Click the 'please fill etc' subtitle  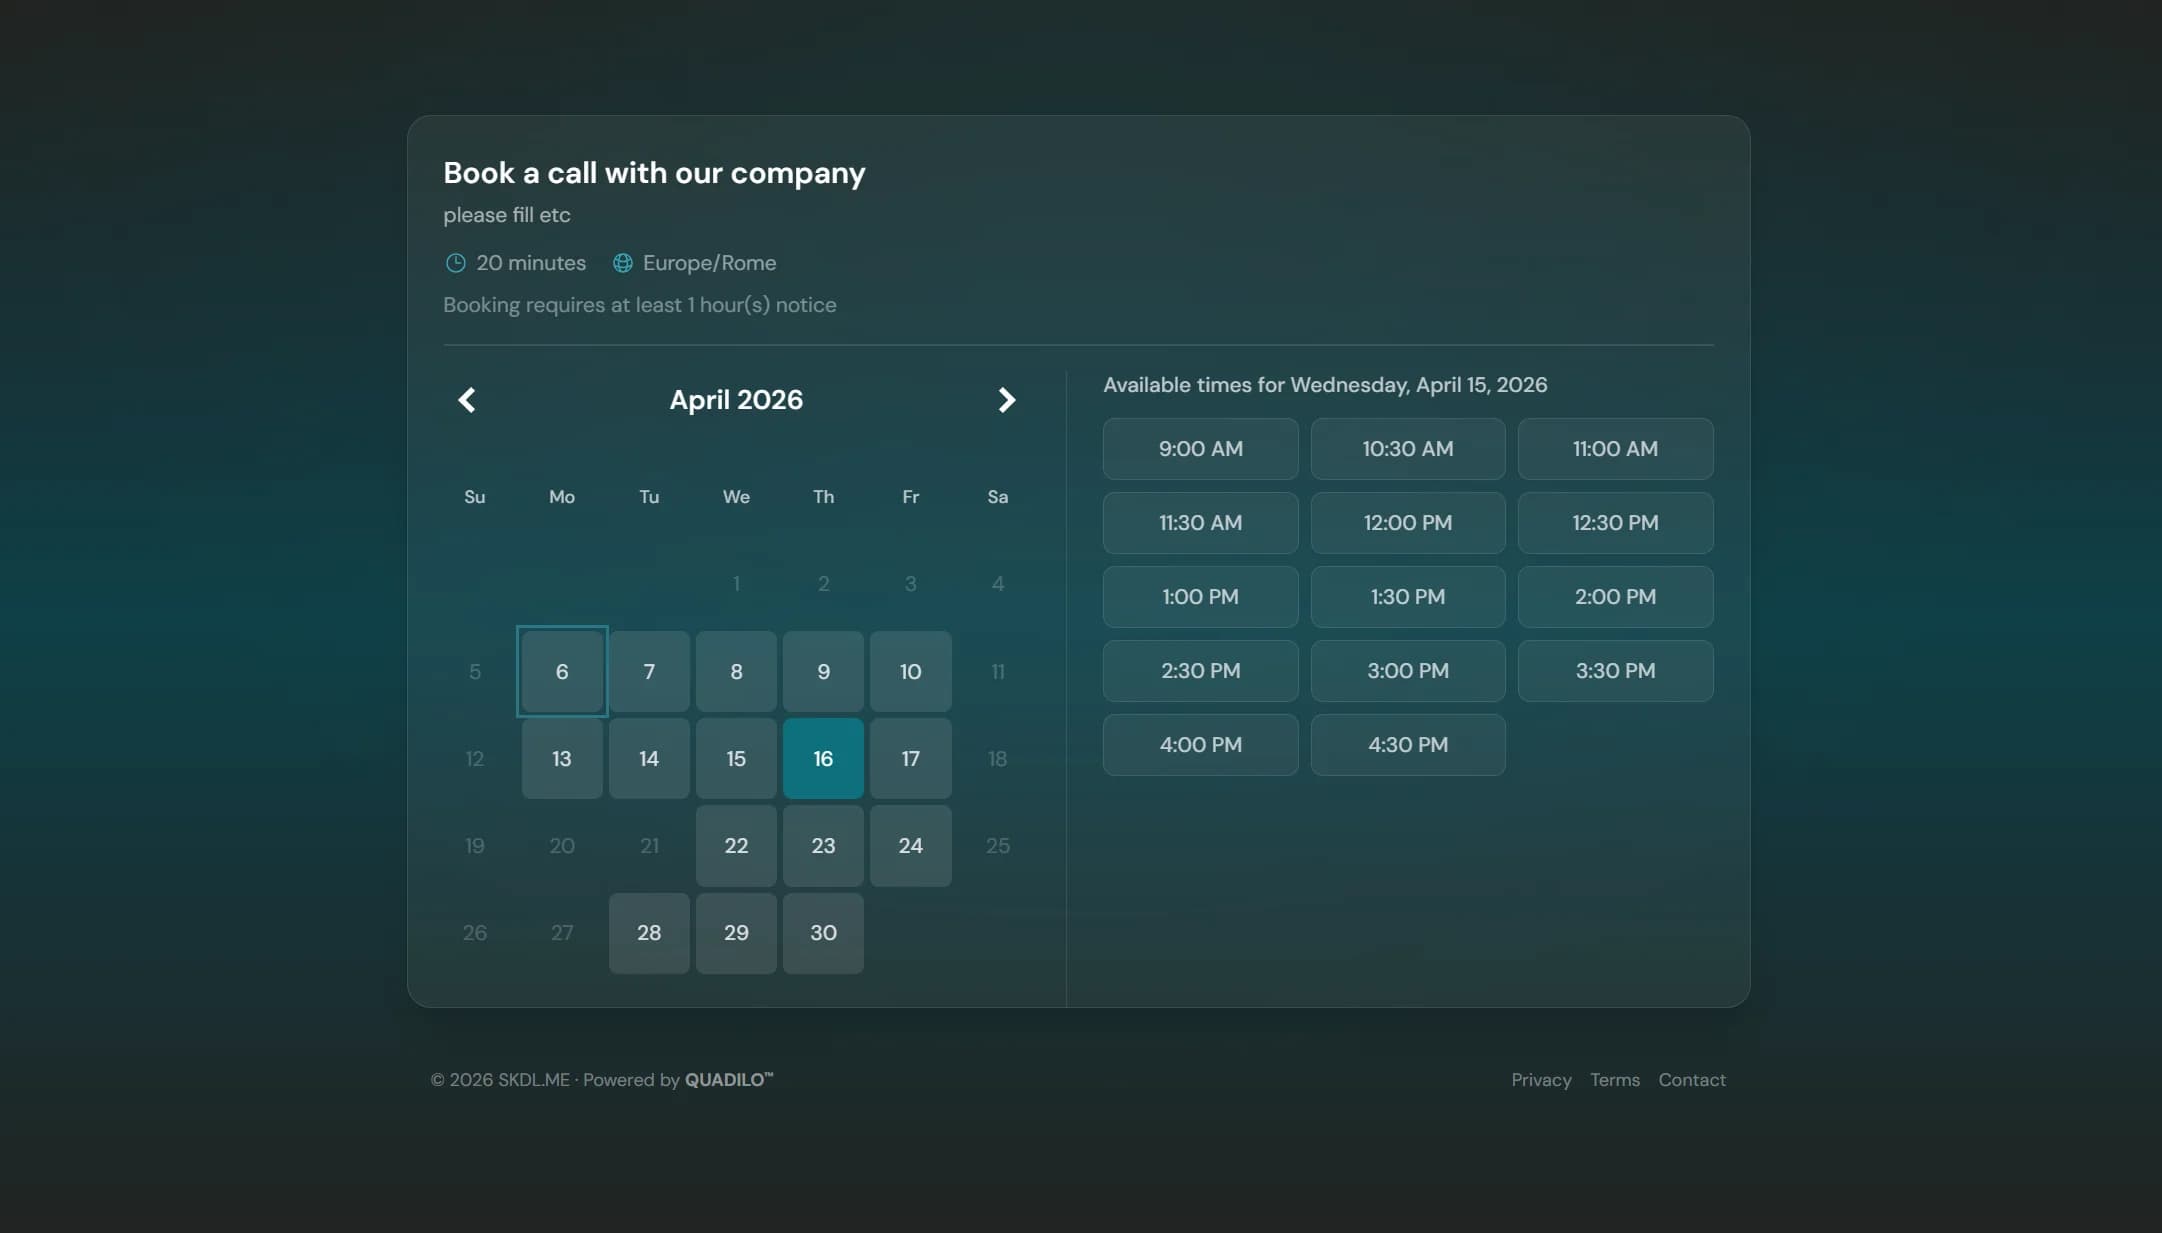tap(507, 215)
